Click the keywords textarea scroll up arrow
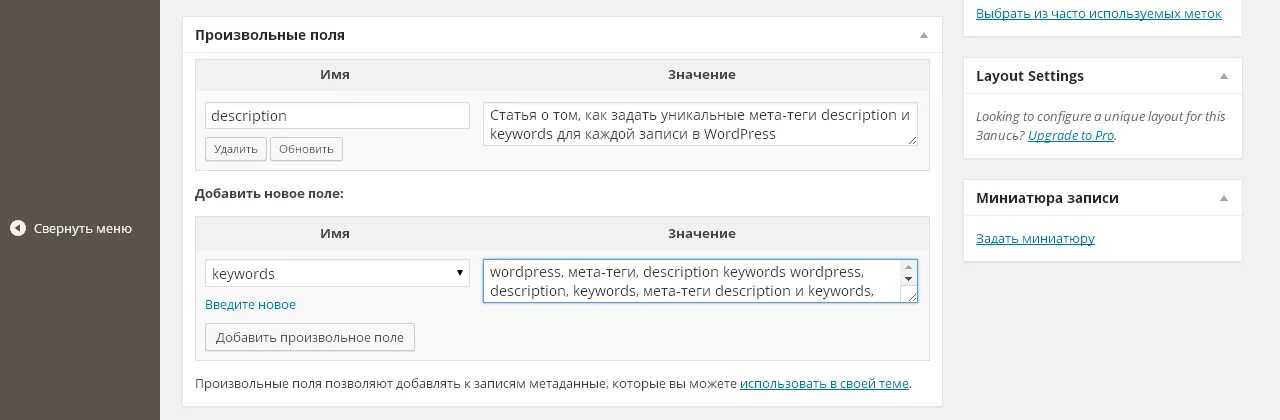Screen dimensions: 1280x420 [x=908, y=268]
